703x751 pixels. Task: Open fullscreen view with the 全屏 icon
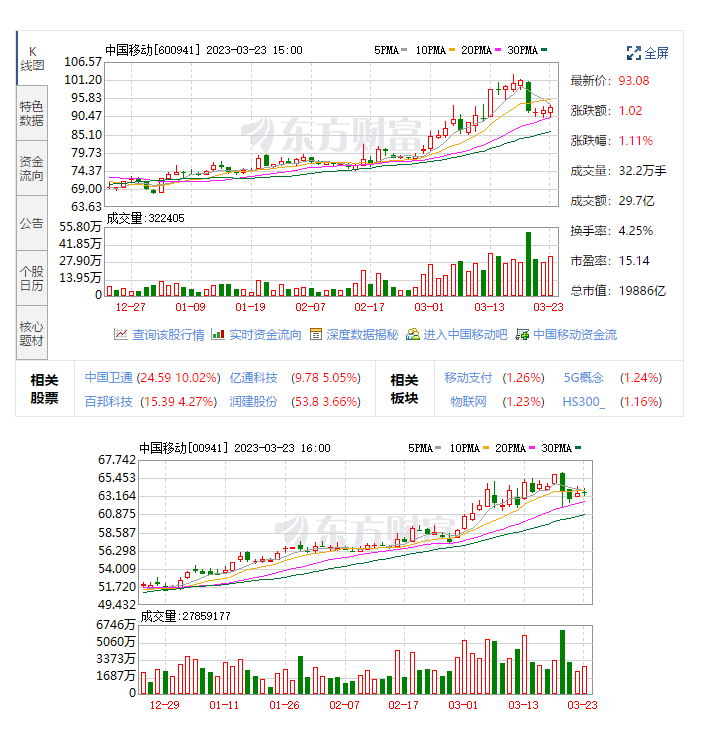point(634,53)
